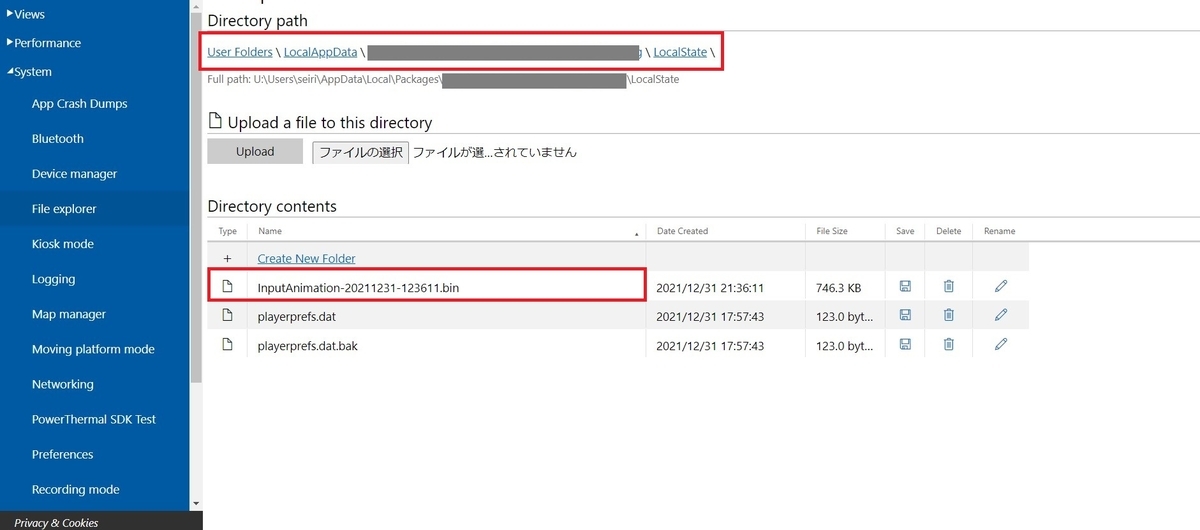1200x530 pixels.
Task: Click the sidebar scrollbar down arrow
Action: point(196,503)
